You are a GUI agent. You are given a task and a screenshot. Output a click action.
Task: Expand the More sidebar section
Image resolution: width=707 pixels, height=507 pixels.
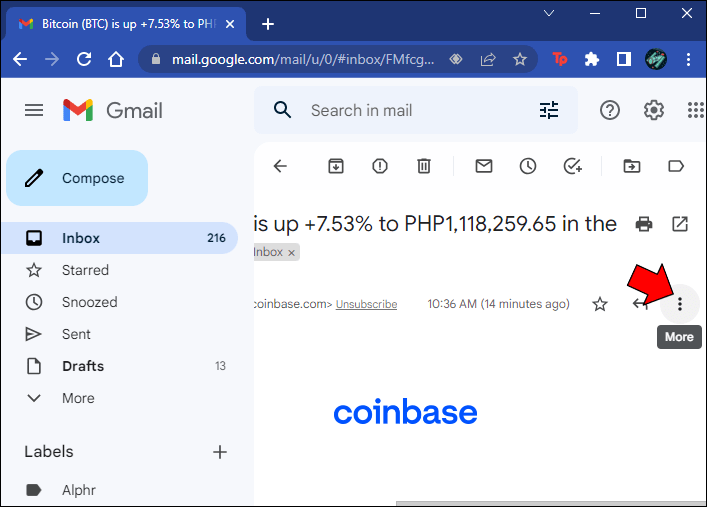click(120, 398)
